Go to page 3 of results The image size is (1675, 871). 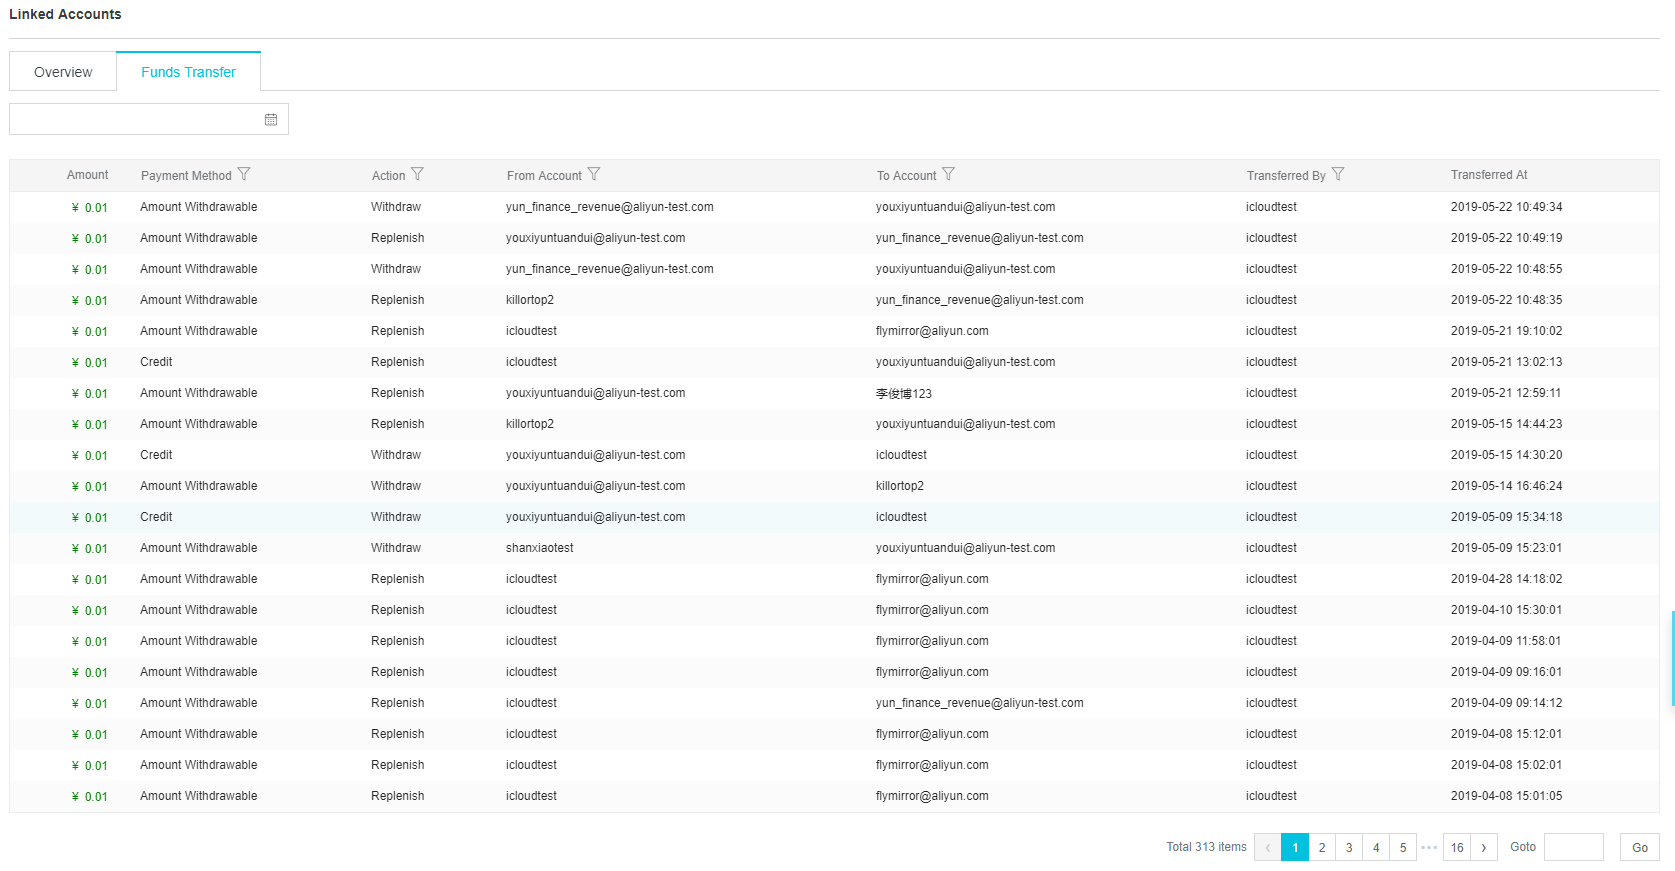[1349, 847]
